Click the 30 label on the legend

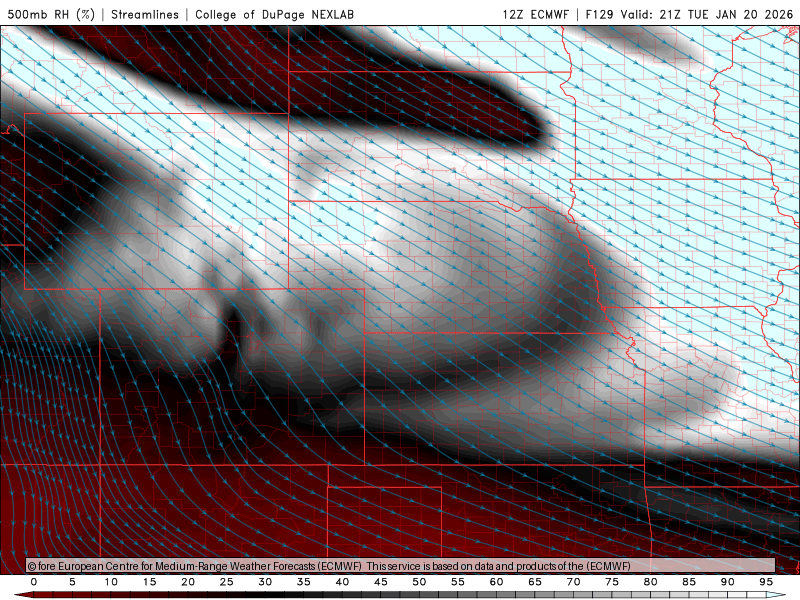click(x=265, y=582)
